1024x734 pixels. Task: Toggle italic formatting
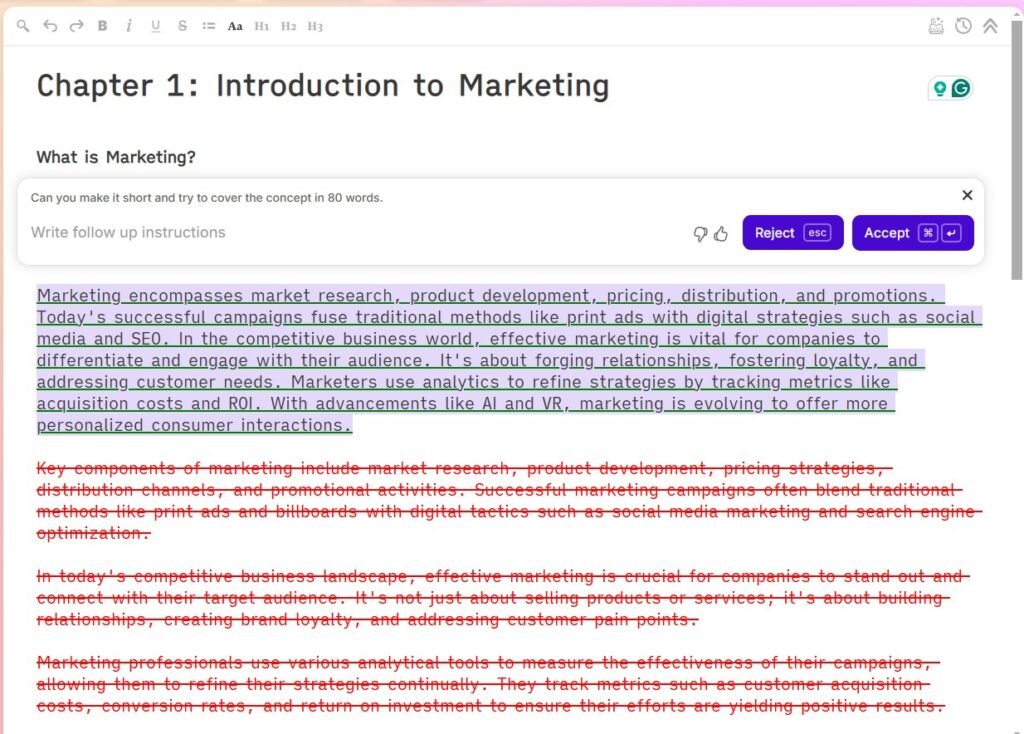tap(129, 26)
